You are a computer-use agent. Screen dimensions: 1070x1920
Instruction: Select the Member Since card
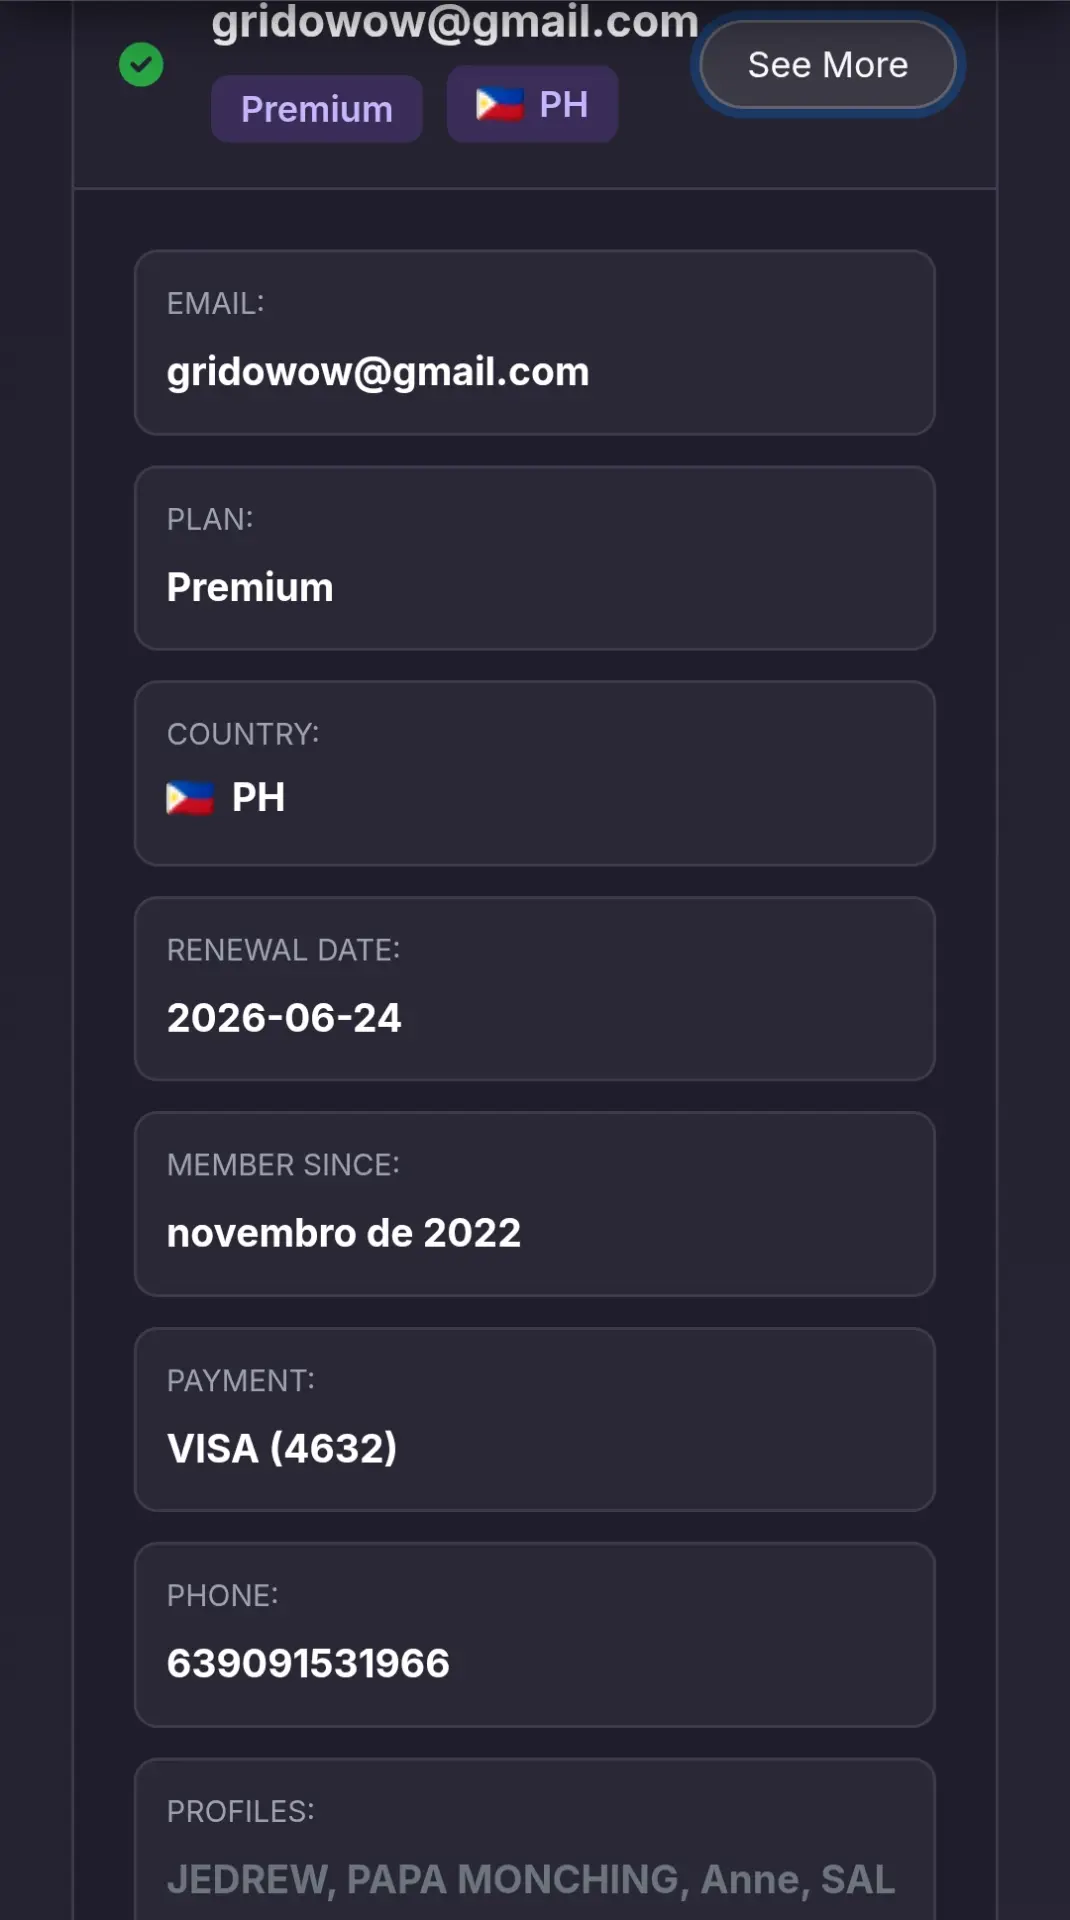(535, 1204)
